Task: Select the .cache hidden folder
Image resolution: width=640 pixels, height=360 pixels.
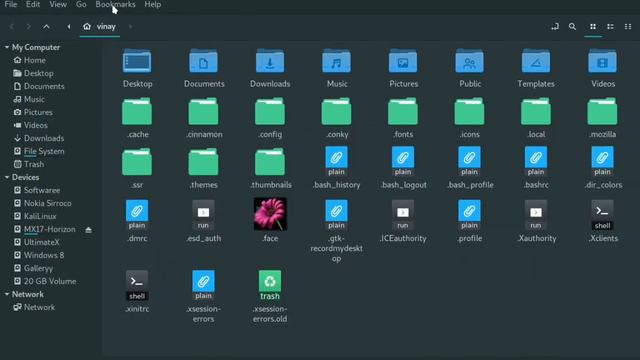Action: 137,111
